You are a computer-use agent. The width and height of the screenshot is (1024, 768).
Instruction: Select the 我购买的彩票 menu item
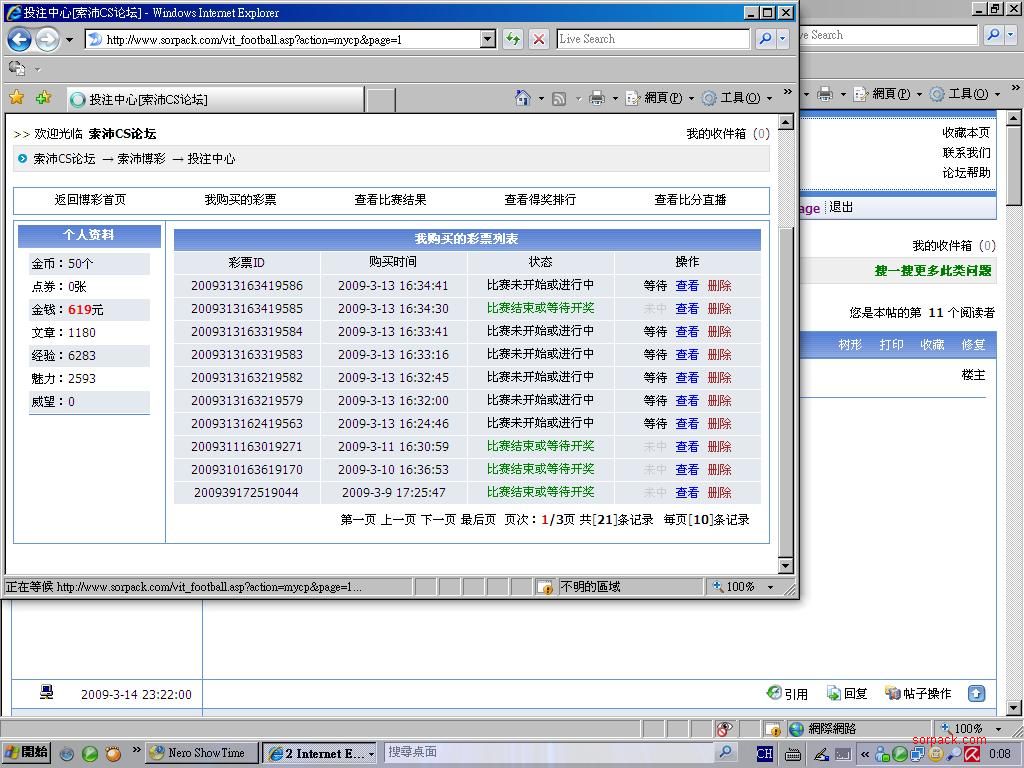coord(240,199)
